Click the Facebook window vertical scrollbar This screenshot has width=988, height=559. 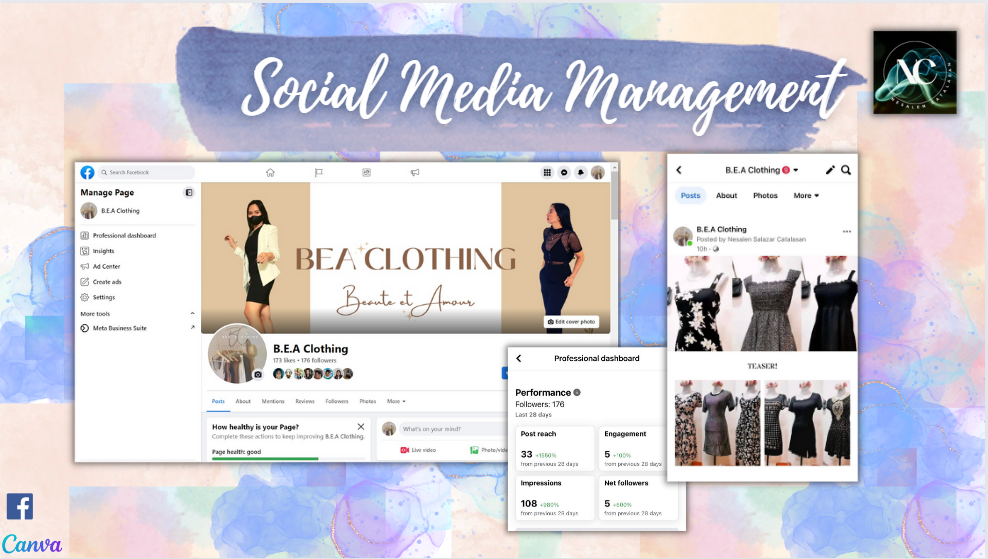[x=614, y=195]
